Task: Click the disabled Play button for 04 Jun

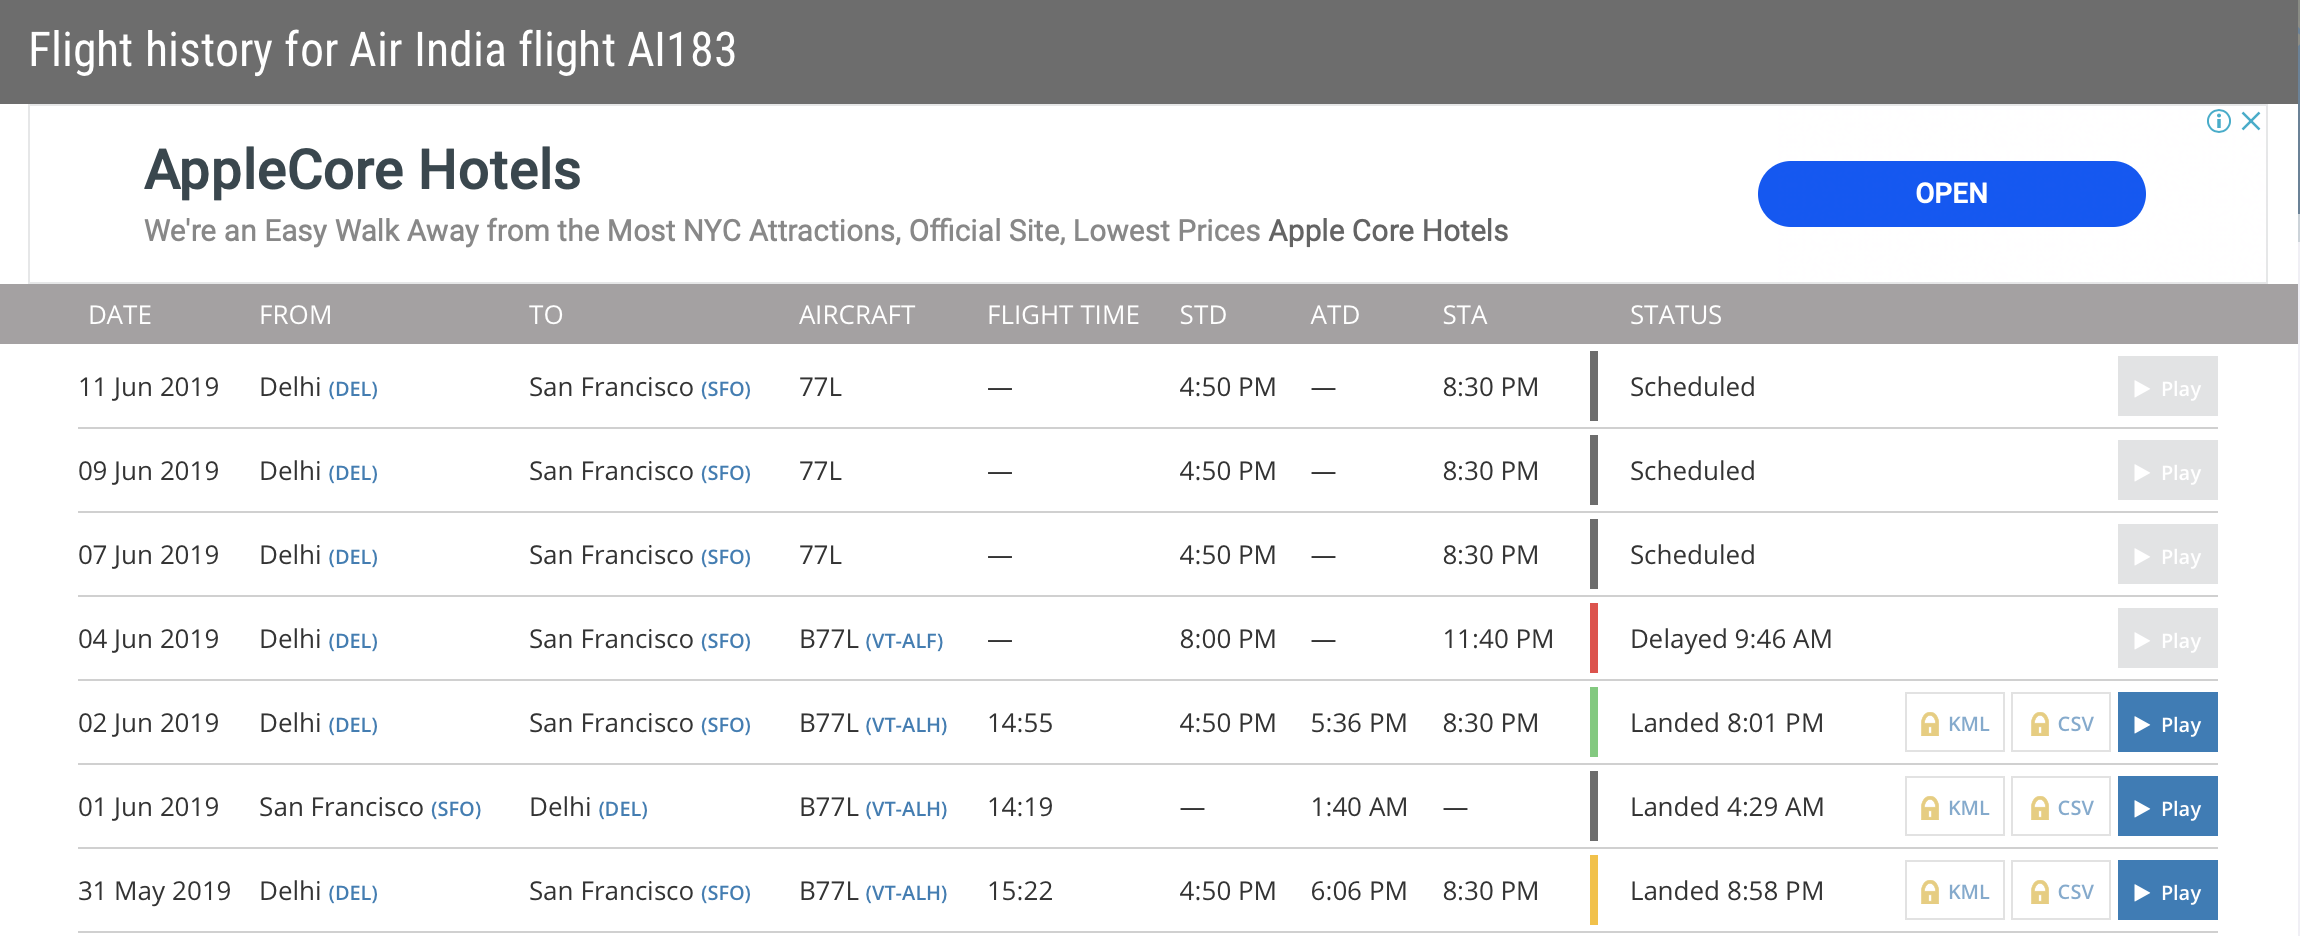Action: (x=2167, y=639)
